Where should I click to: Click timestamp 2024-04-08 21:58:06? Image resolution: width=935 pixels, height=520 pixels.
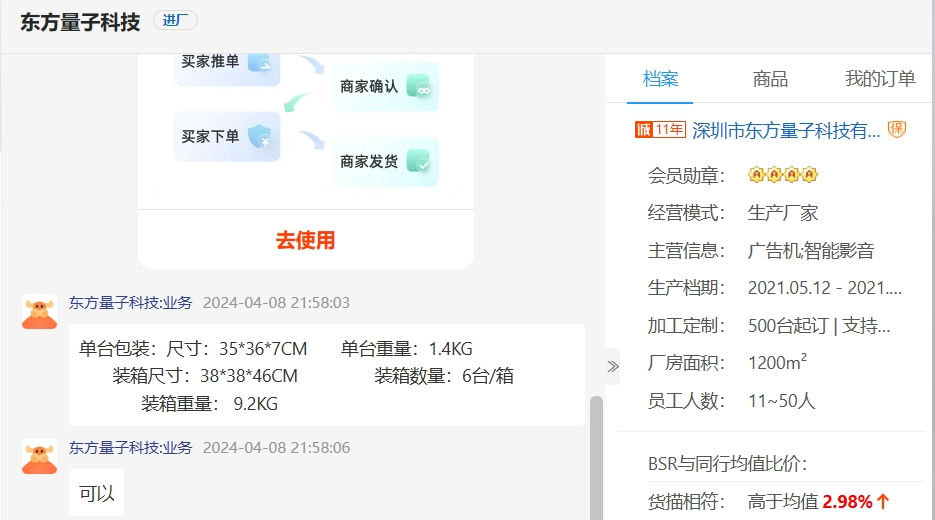276,448
